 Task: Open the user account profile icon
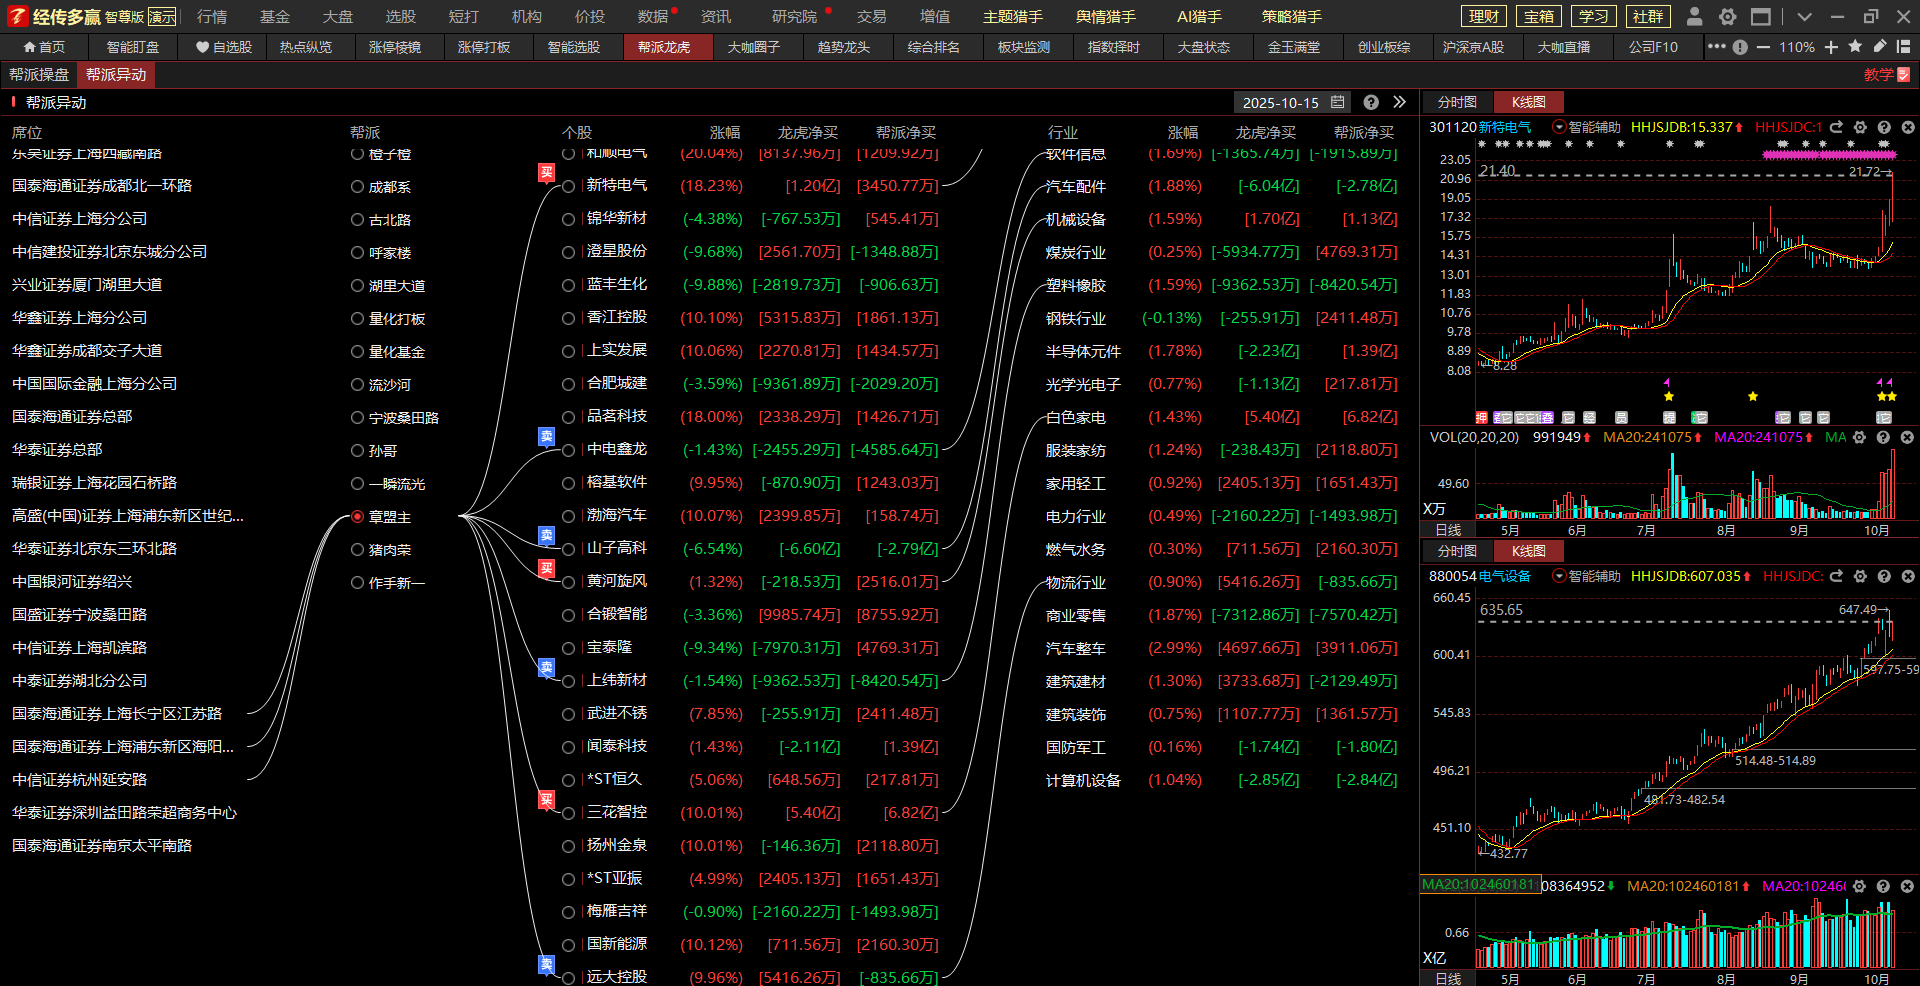1694,16
